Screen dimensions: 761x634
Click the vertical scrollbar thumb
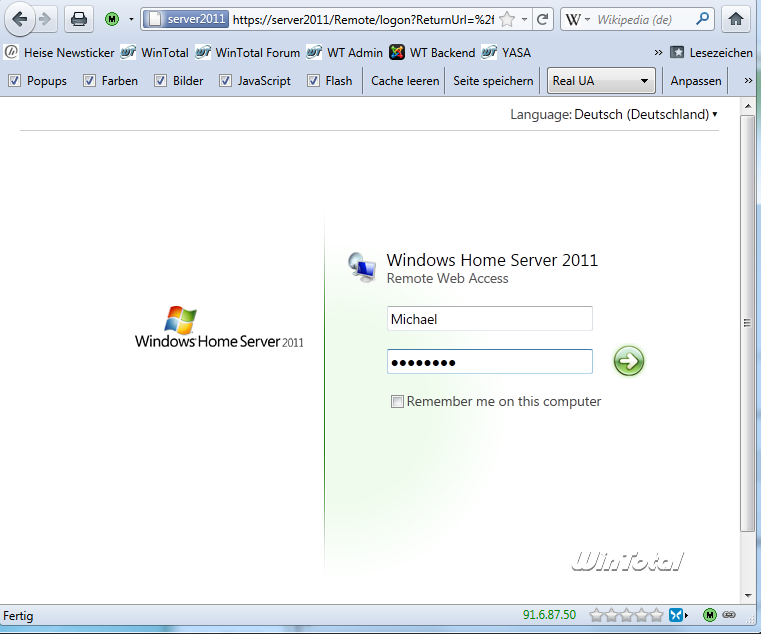[747, 323]
